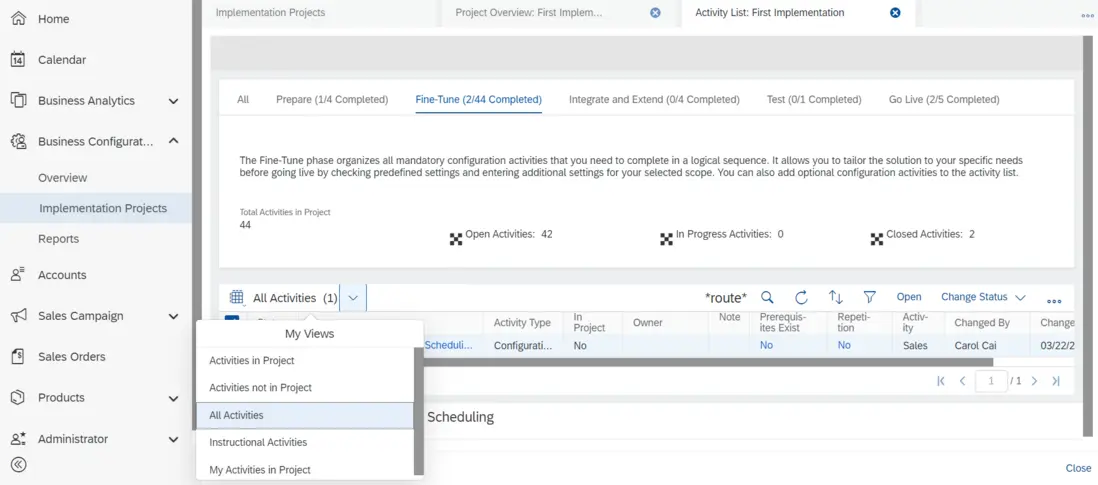The image size is (1098, 485).
Task: Tick the select-all checkbox in table header
Action: coord(232,322)
